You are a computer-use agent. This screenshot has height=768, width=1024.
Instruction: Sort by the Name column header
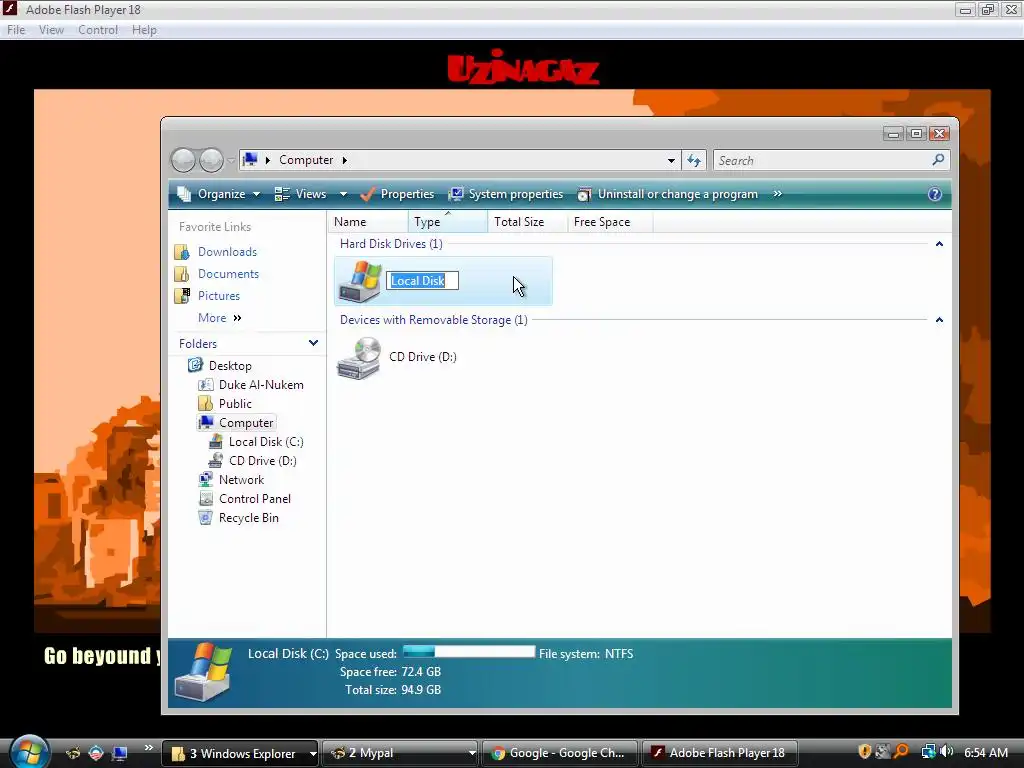coord(368,222)
